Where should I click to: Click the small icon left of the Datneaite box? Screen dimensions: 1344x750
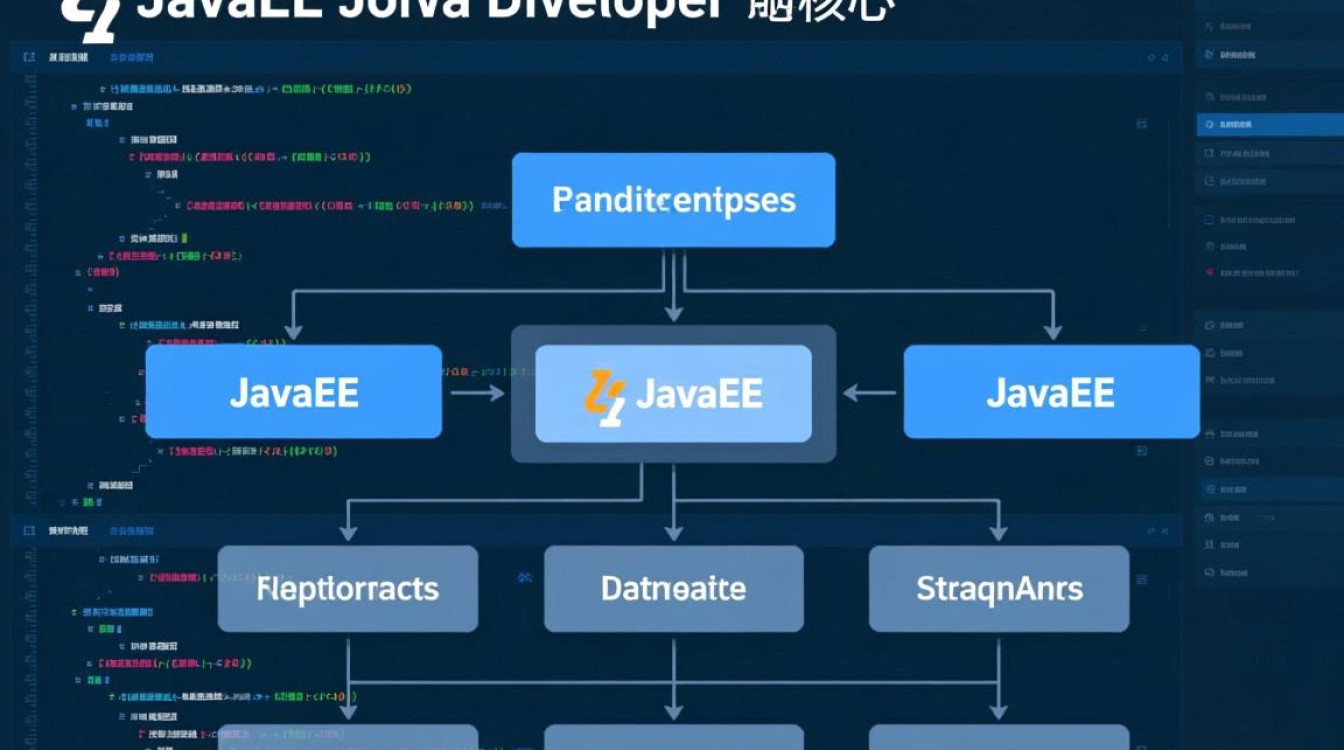point(524,578)
